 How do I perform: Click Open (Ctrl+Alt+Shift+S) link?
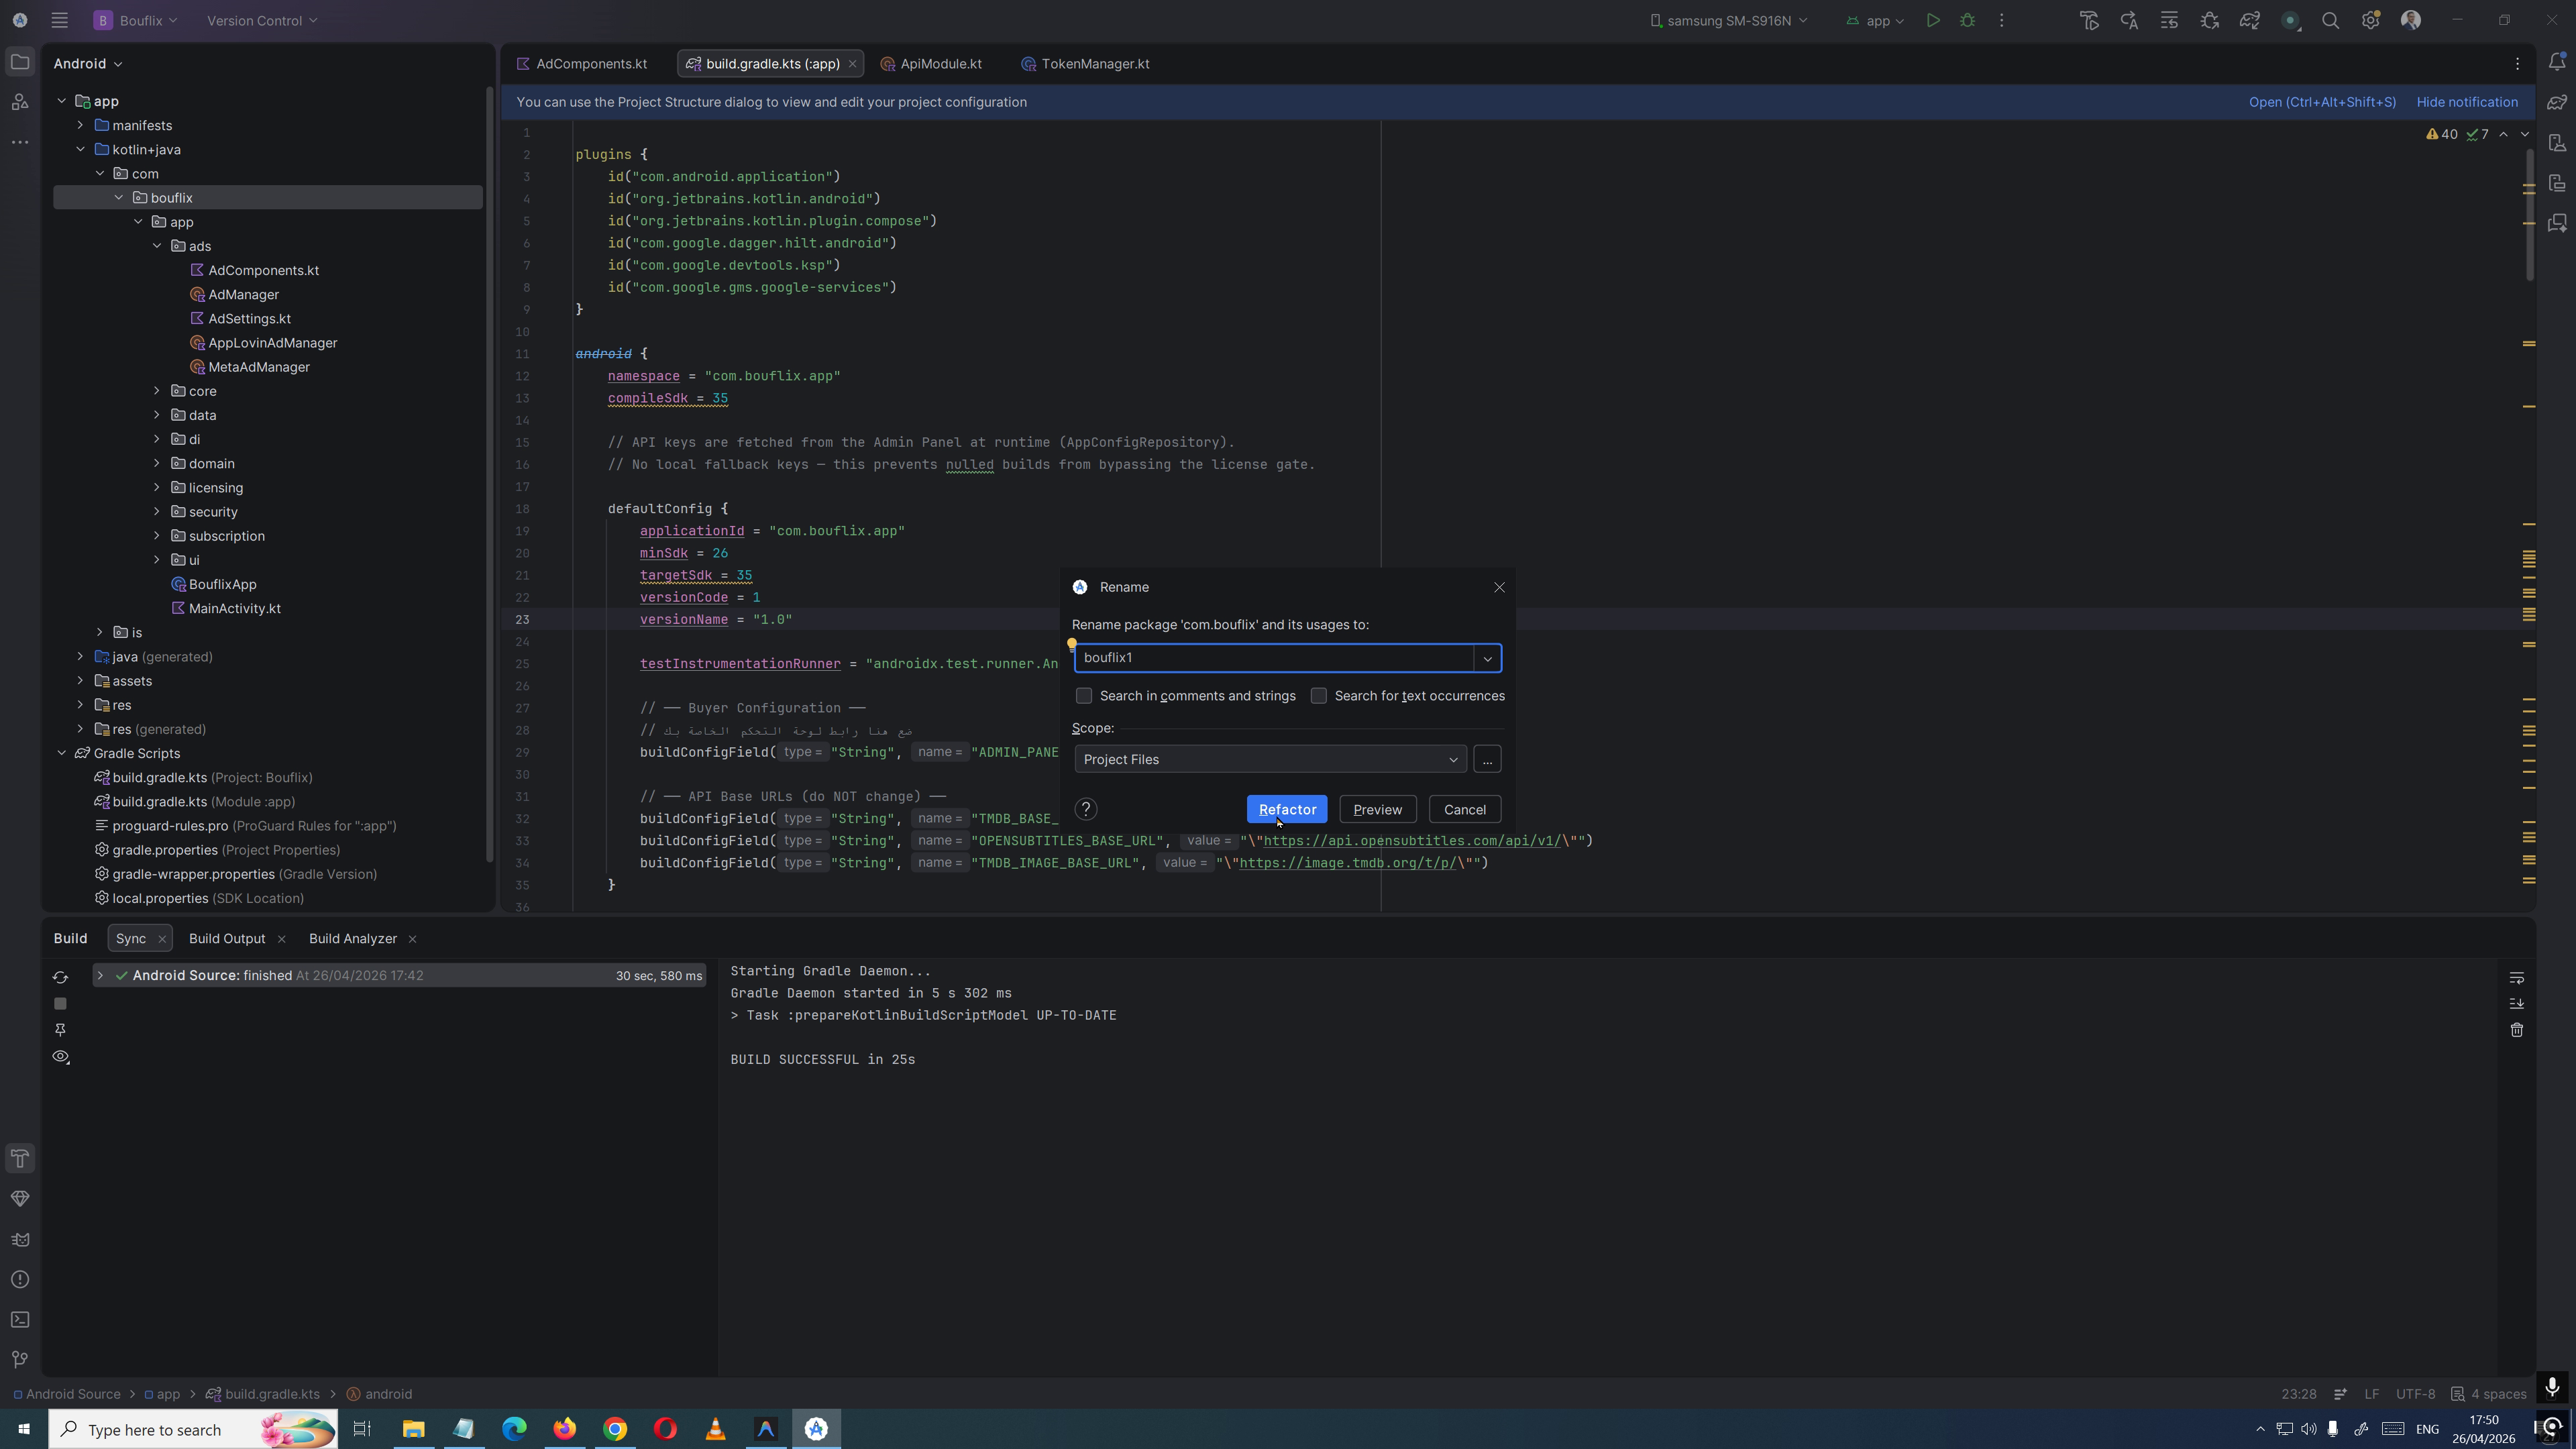click(2322, 102)
